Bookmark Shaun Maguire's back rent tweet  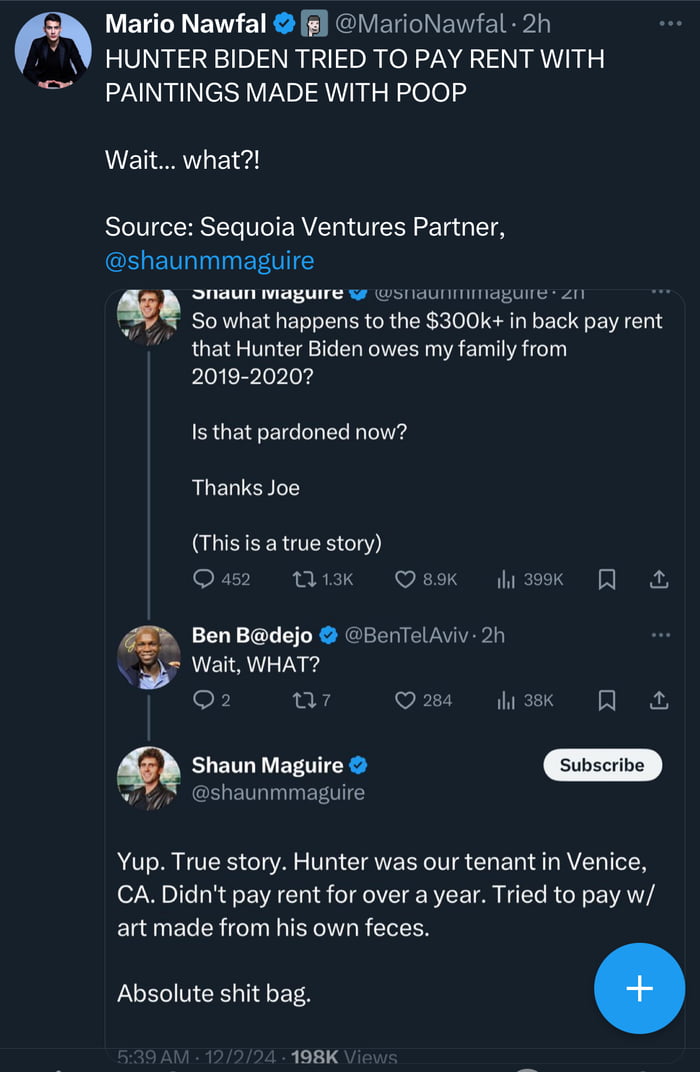(607, 579)
